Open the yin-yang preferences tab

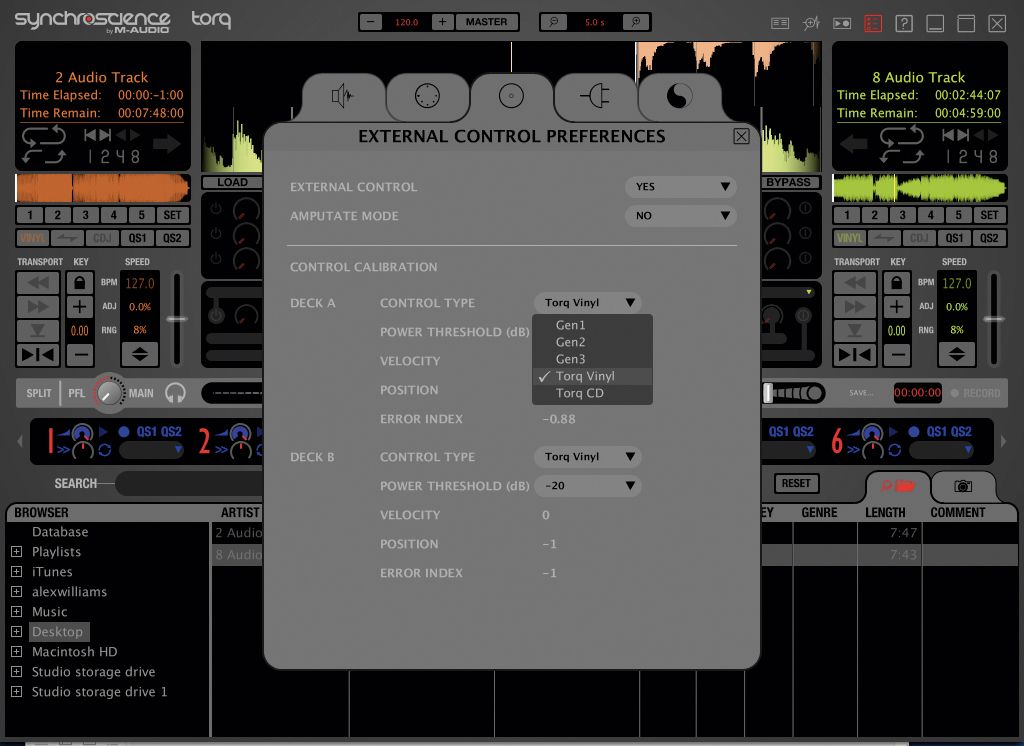[679, 97]
